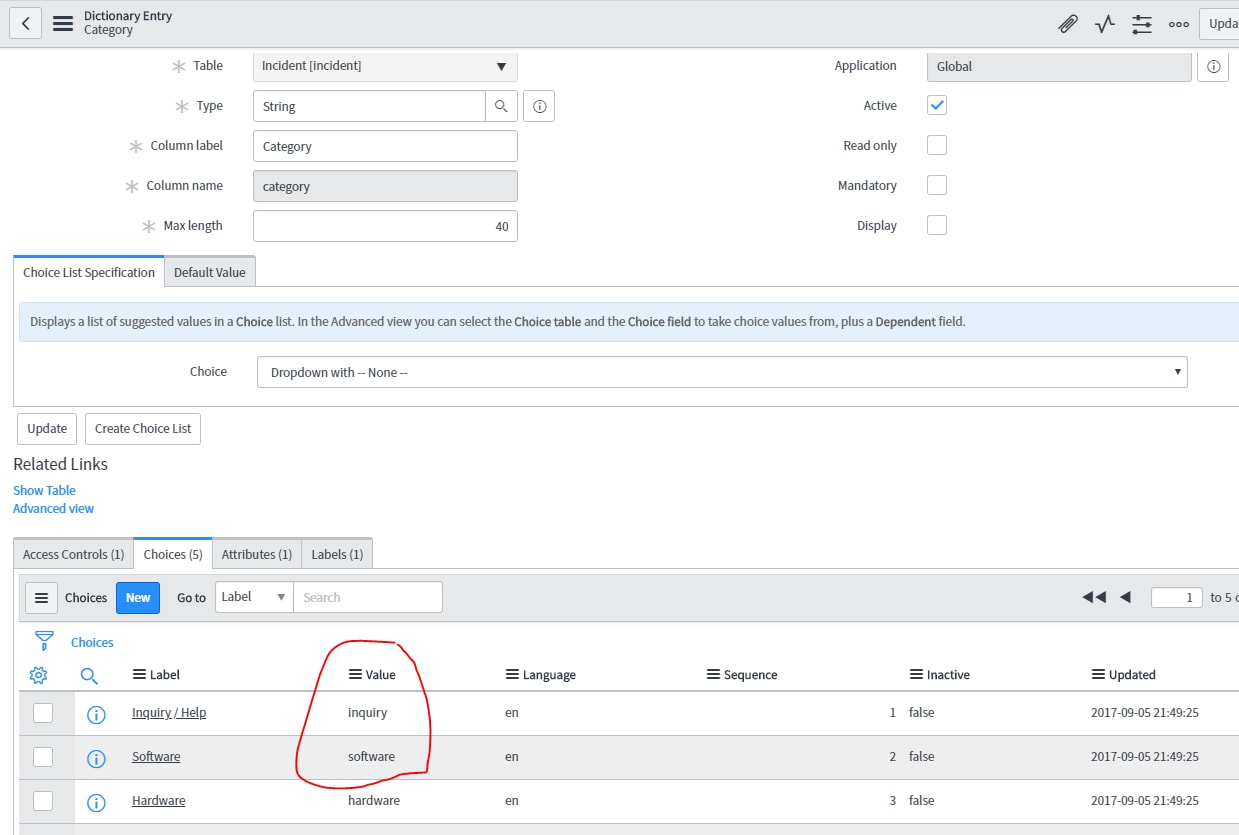Select the Hardware row checkbox
Viewport: 1239px width, 835px height.
pyautogui.click(x=43, y=801)
